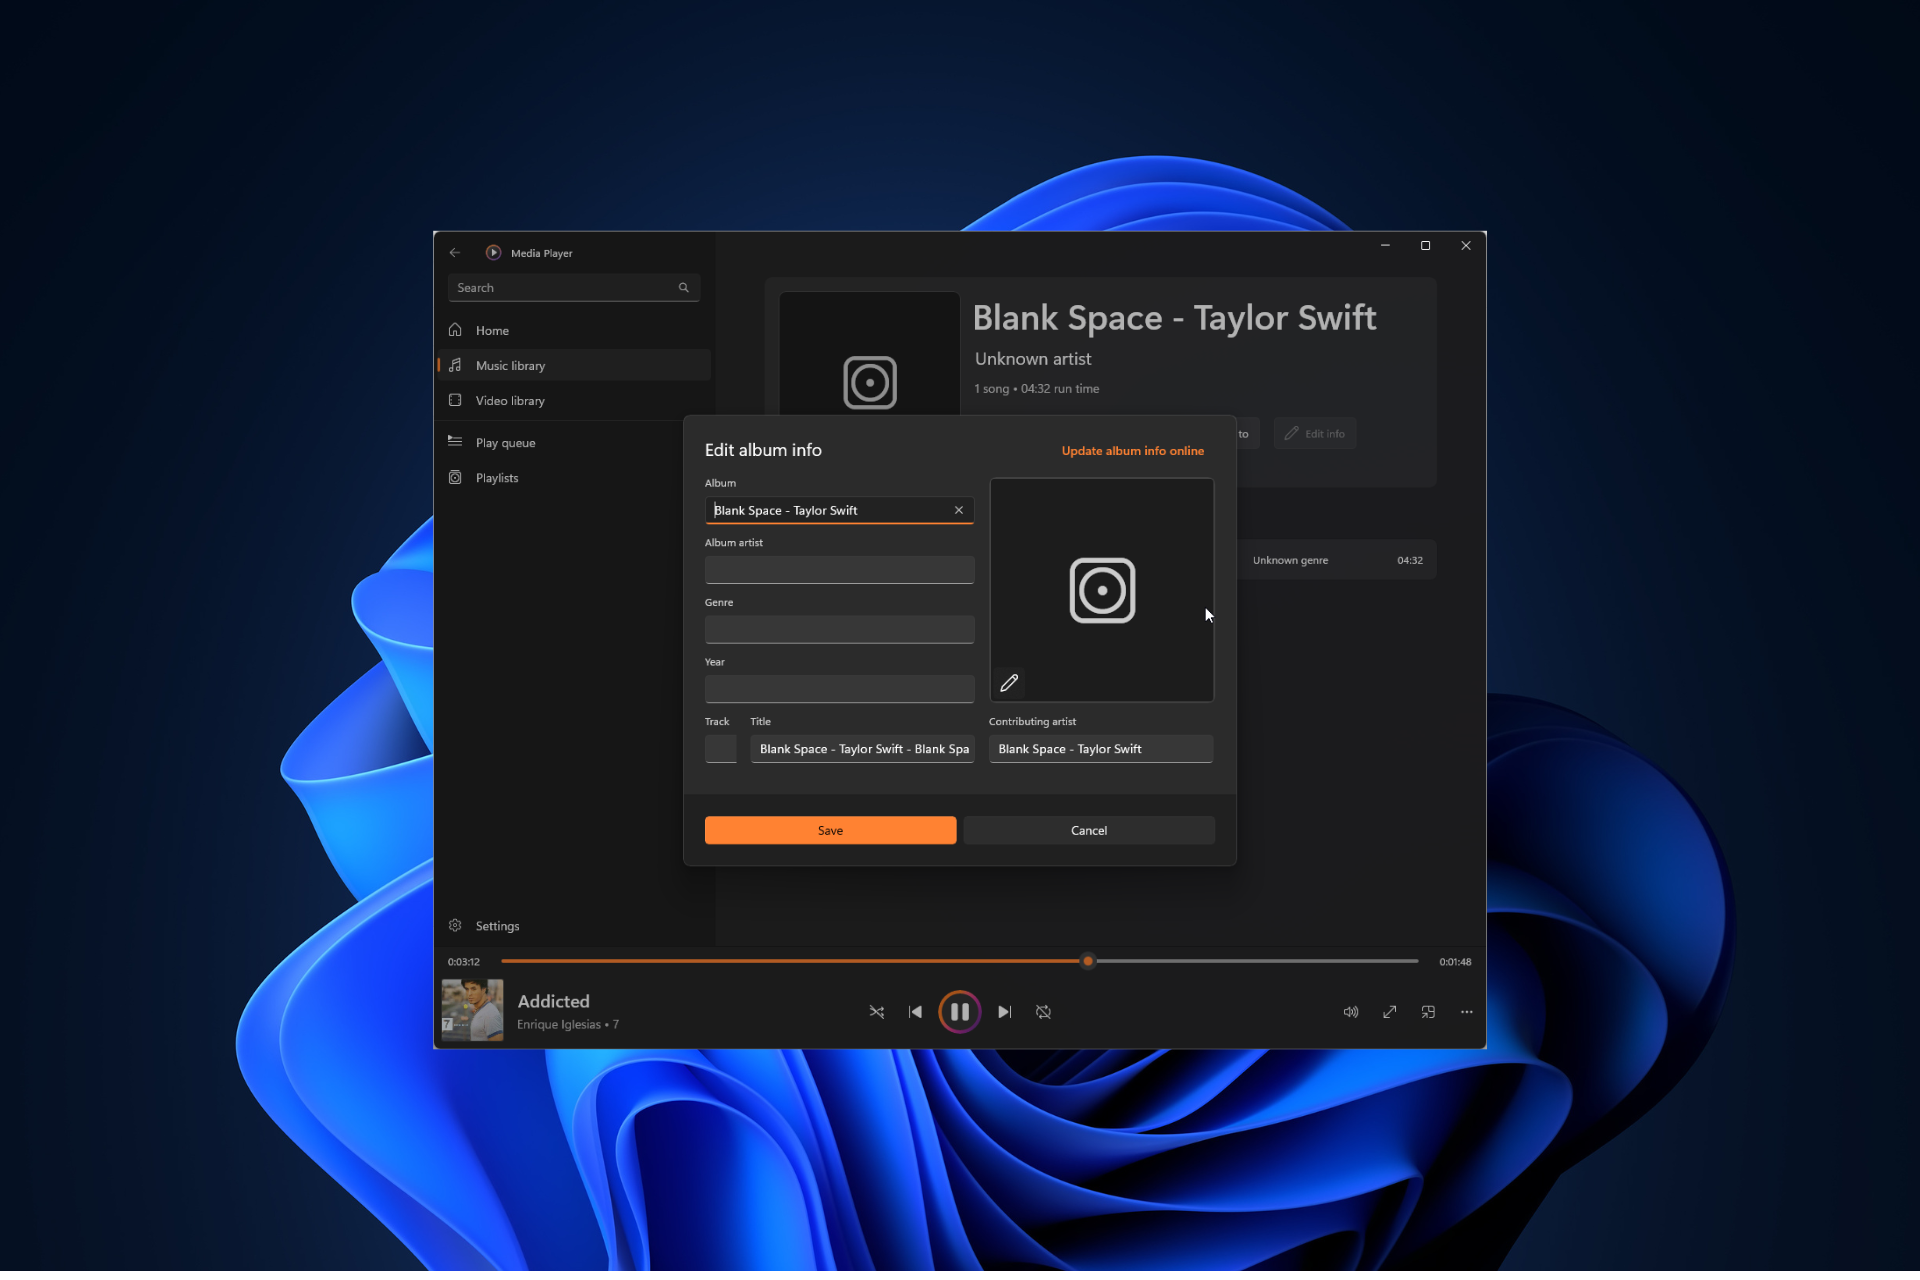The width and height of the screenshot is (1920, 1280).
Task: Open the Video library menu item
Action: (510, 400)
